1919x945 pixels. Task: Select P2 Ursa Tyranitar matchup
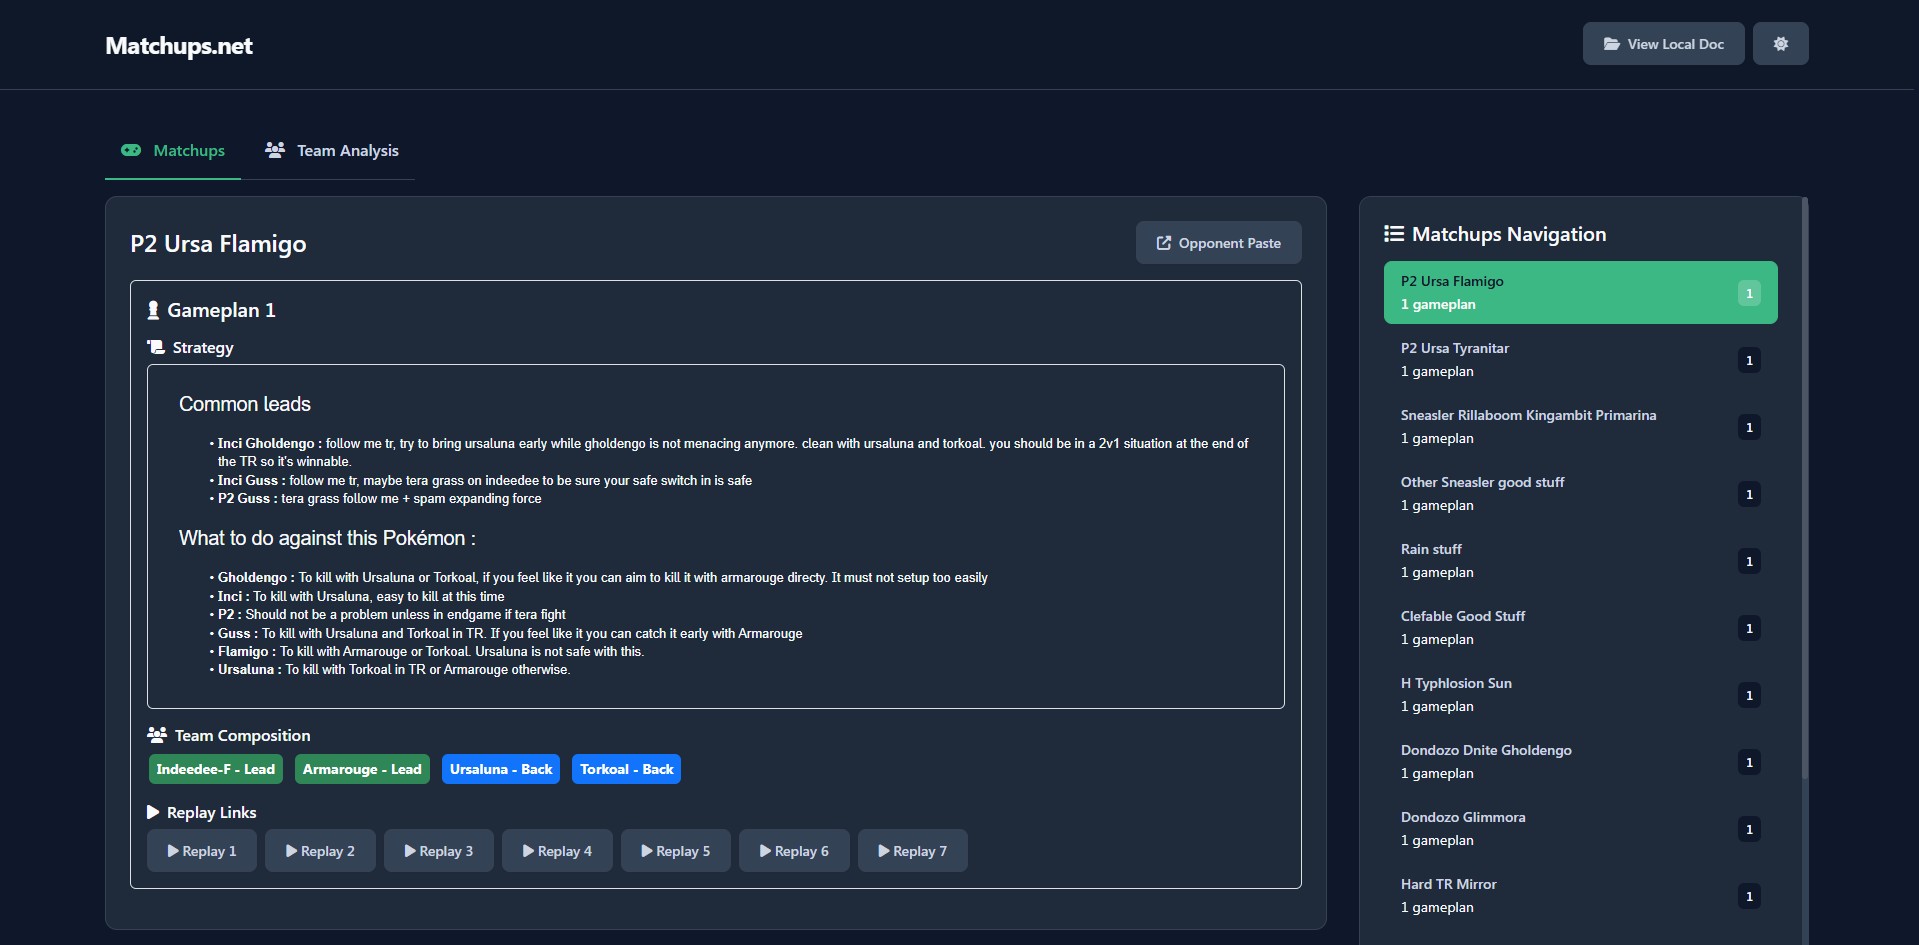click(x=1580, y=359)
